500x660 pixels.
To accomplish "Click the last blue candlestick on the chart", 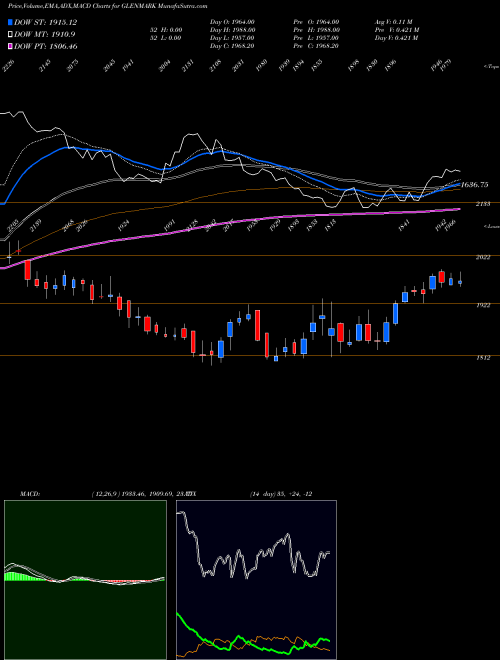I will pos(460,282).
